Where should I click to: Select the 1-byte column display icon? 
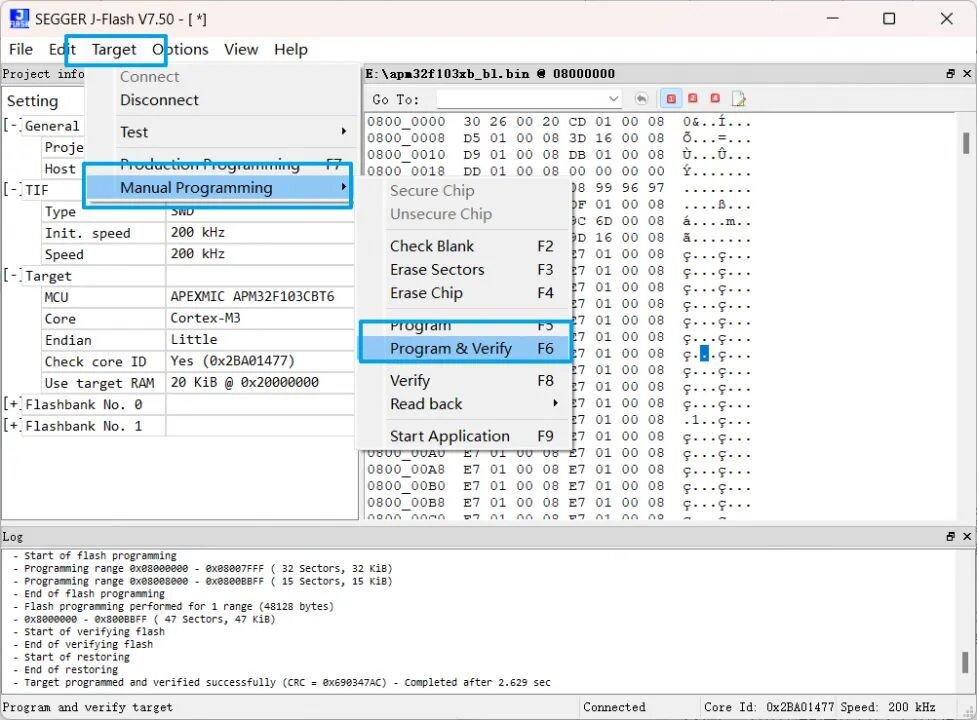pyautogui.click(x=671, y=98)
